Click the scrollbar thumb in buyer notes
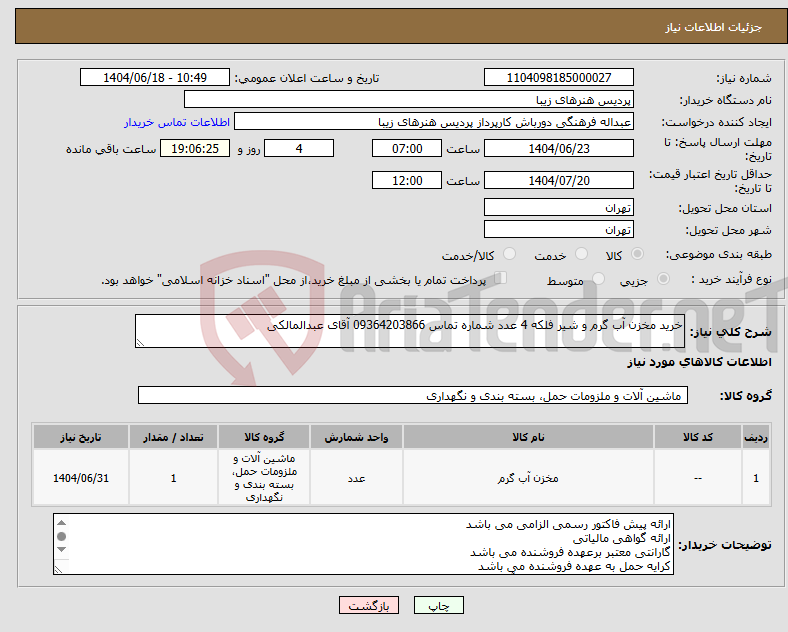 click(x=61, y=537)
